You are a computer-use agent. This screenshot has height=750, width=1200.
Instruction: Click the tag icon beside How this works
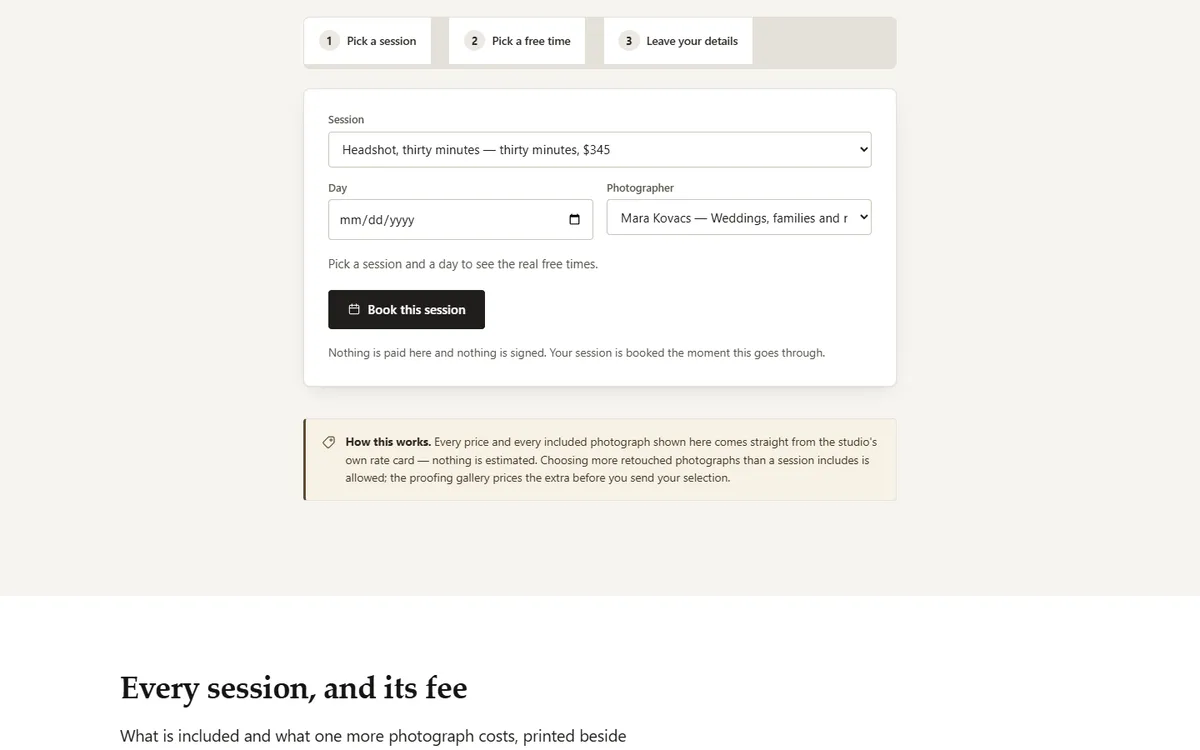coord(329,442)
